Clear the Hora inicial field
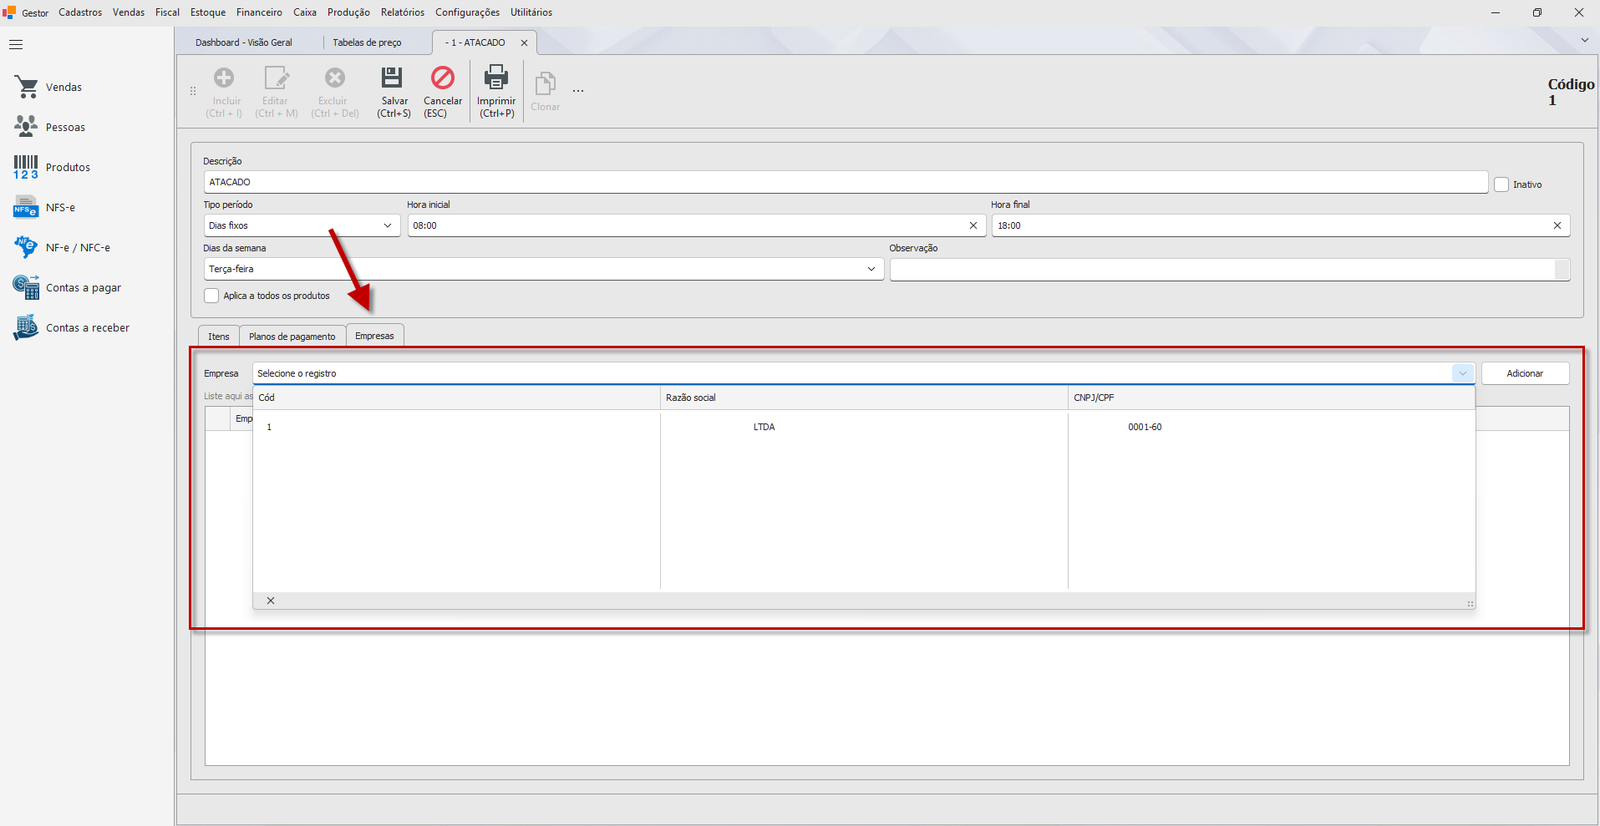Screen dimensions: 1600x826 [x=973, y=226]
